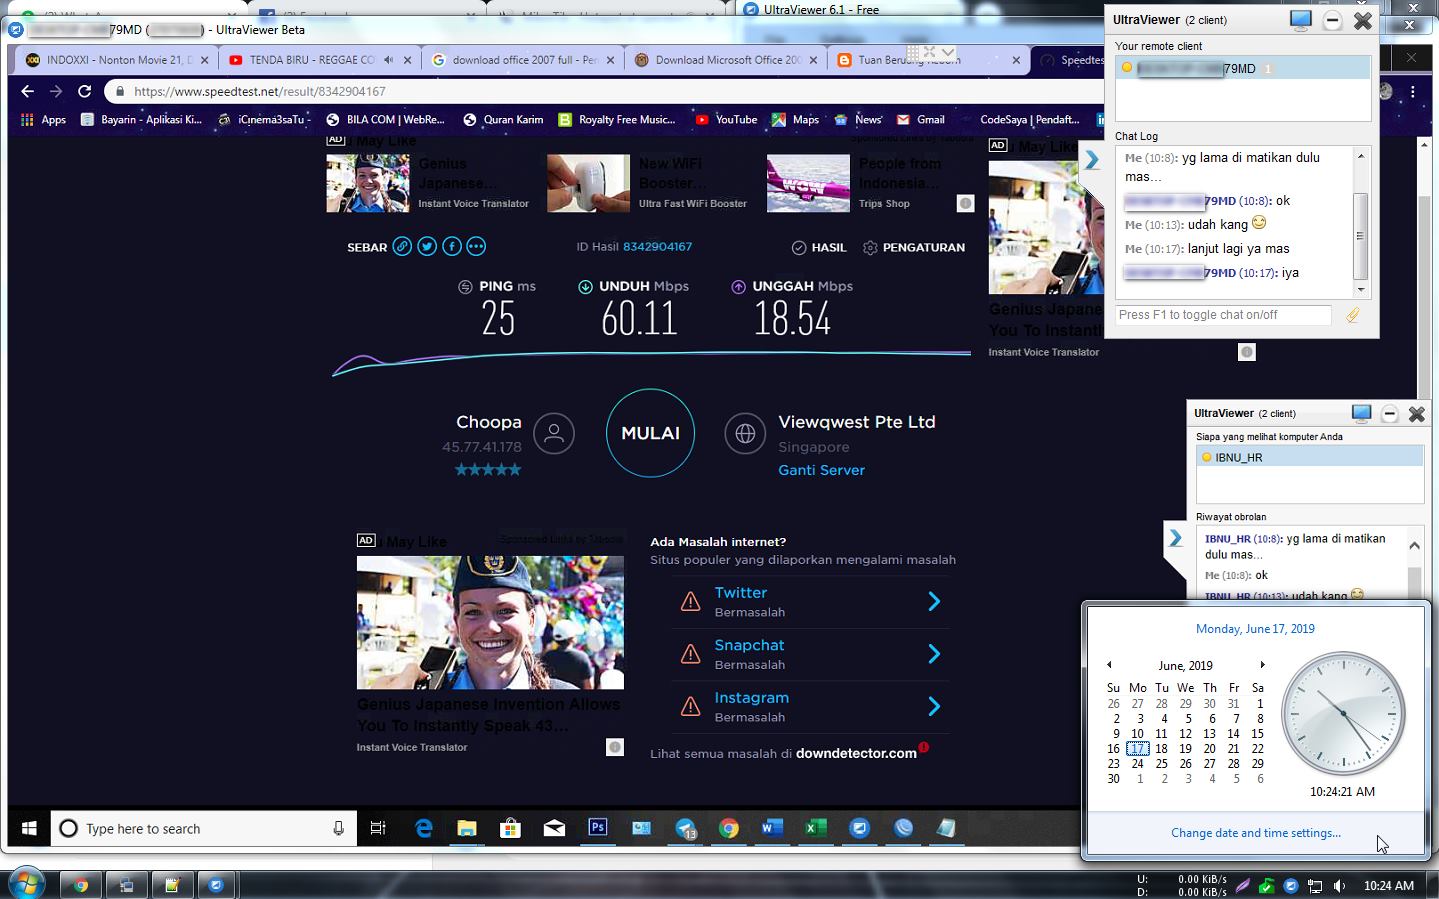The height and width of the screenshot is (899, 1439).
Task: Share result on Facebook icon
Action: tap(451, 246)
